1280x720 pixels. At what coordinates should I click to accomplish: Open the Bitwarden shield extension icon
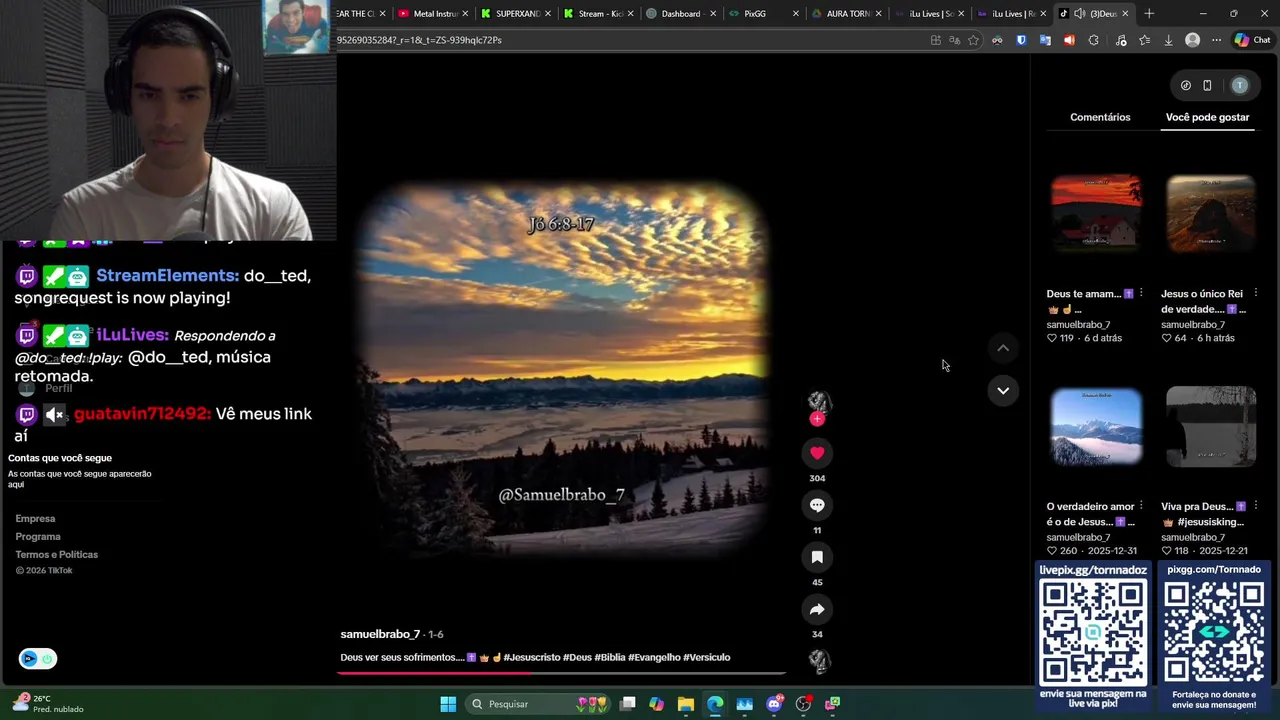pos(1021,40)
